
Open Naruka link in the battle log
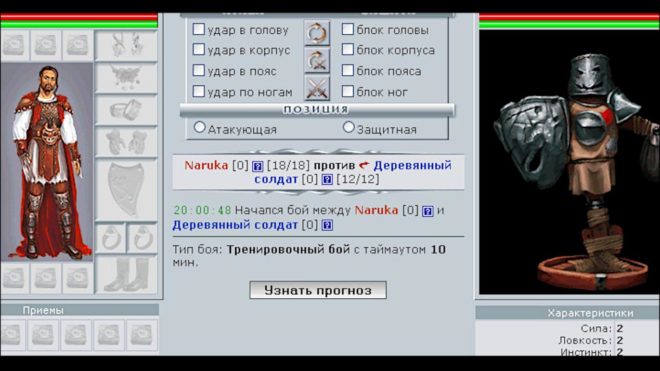376,210
